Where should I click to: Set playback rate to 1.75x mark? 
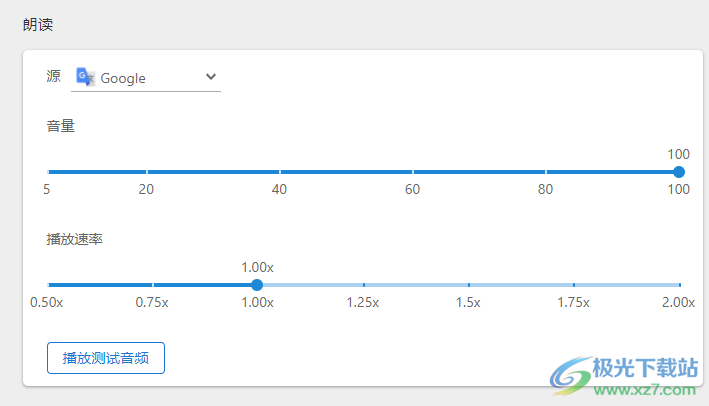coord(574,285)
